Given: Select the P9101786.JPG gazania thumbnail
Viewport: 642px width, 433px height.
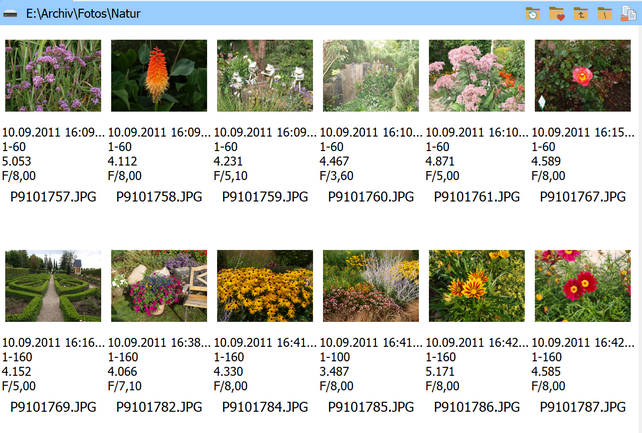Looking at the screenshot, I should pyautogui.click(x=477, y=285).
